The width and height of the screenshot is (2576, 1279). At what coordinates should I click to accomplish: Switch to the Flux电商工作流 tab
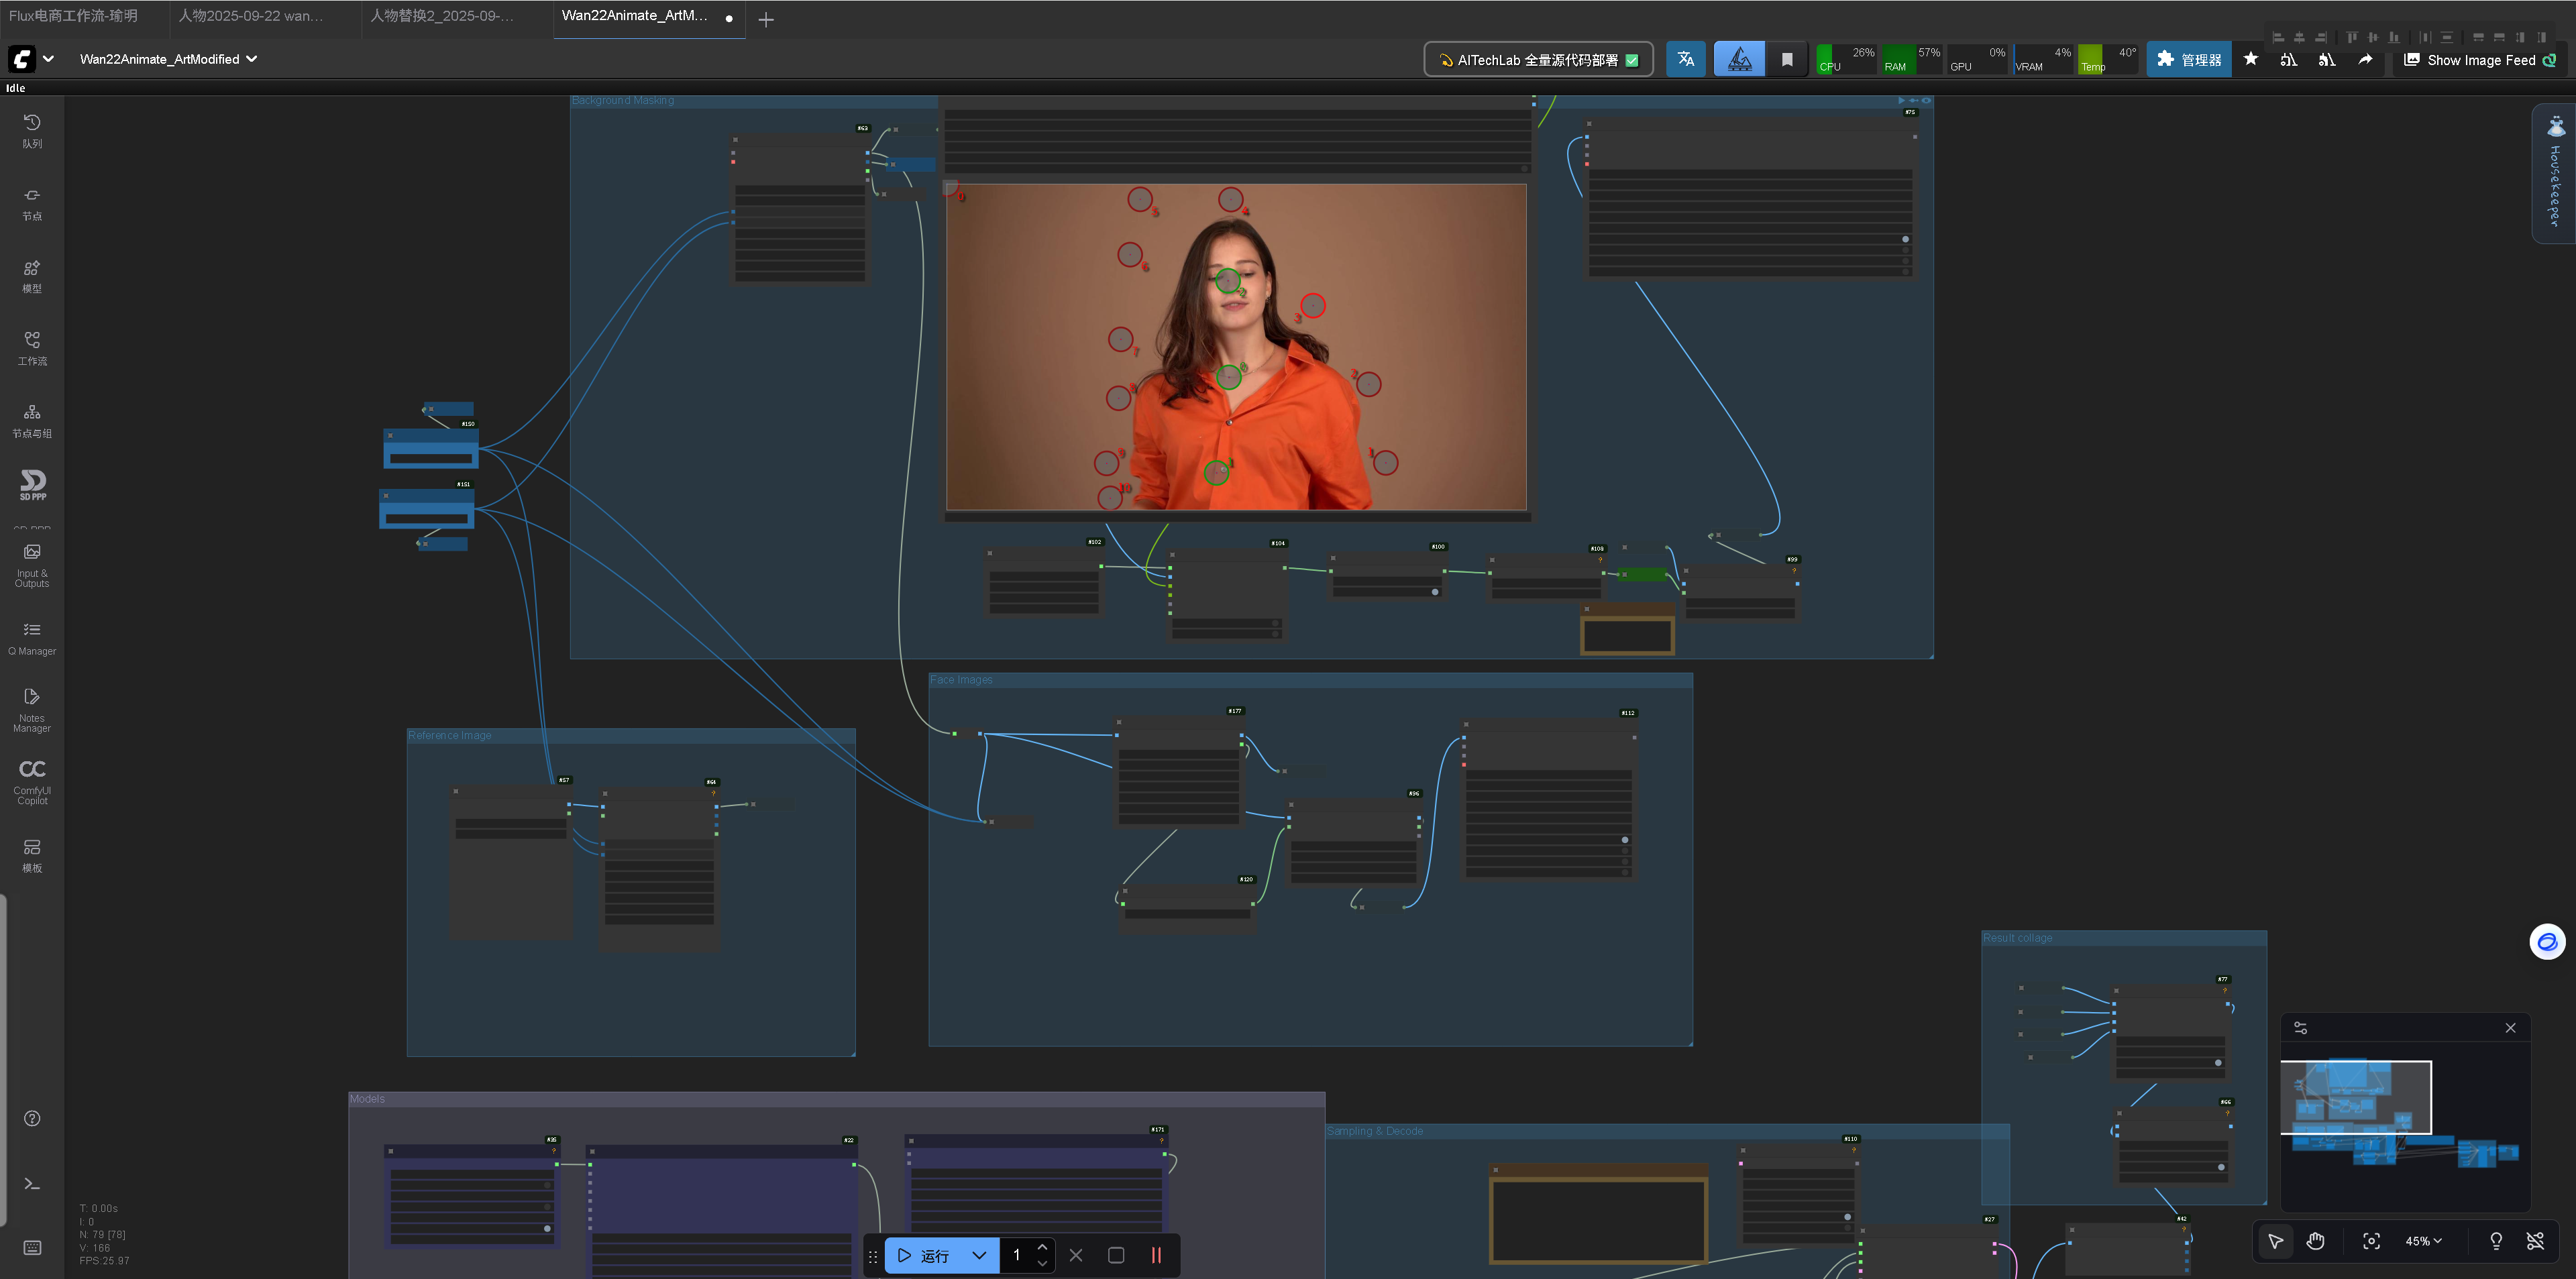[74, 16]
